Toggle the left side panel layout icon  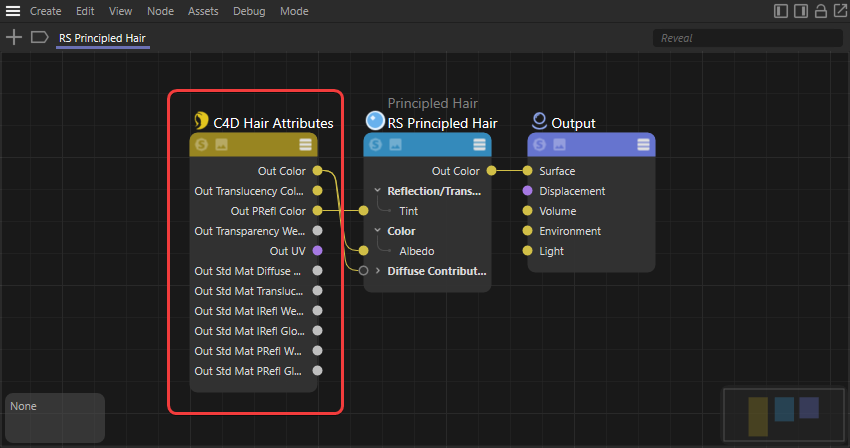pos(781,12)
